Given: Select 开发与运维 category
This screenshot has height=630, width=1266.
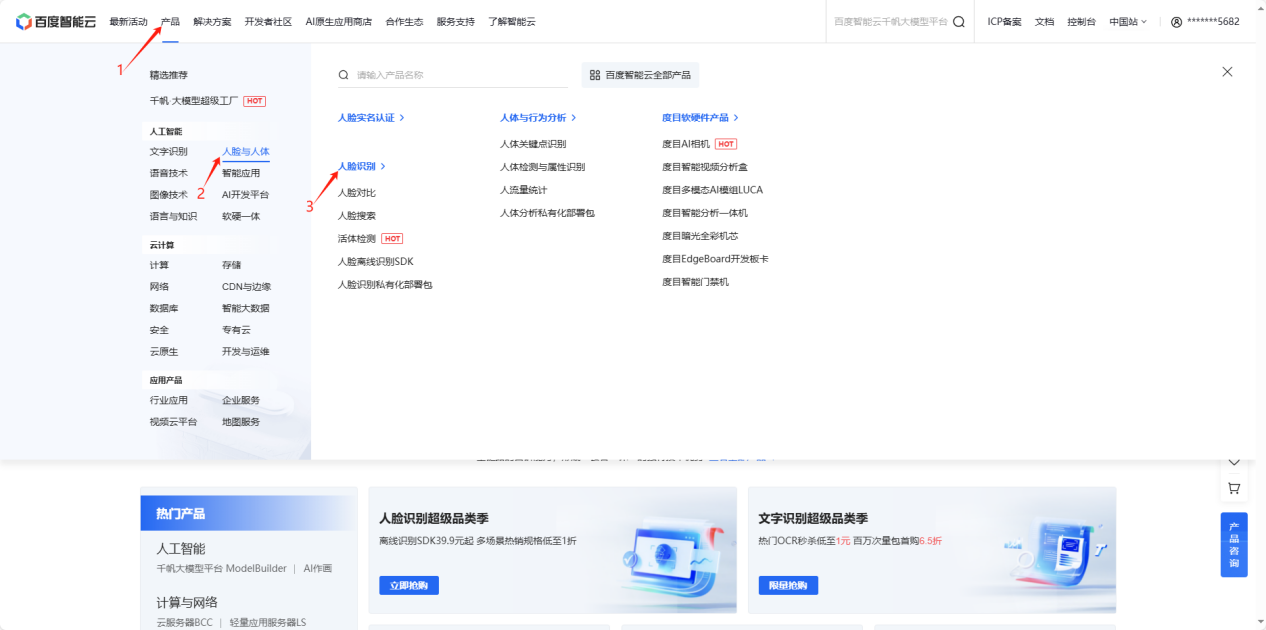Looking at the screenshot, I should coord(246,352).
